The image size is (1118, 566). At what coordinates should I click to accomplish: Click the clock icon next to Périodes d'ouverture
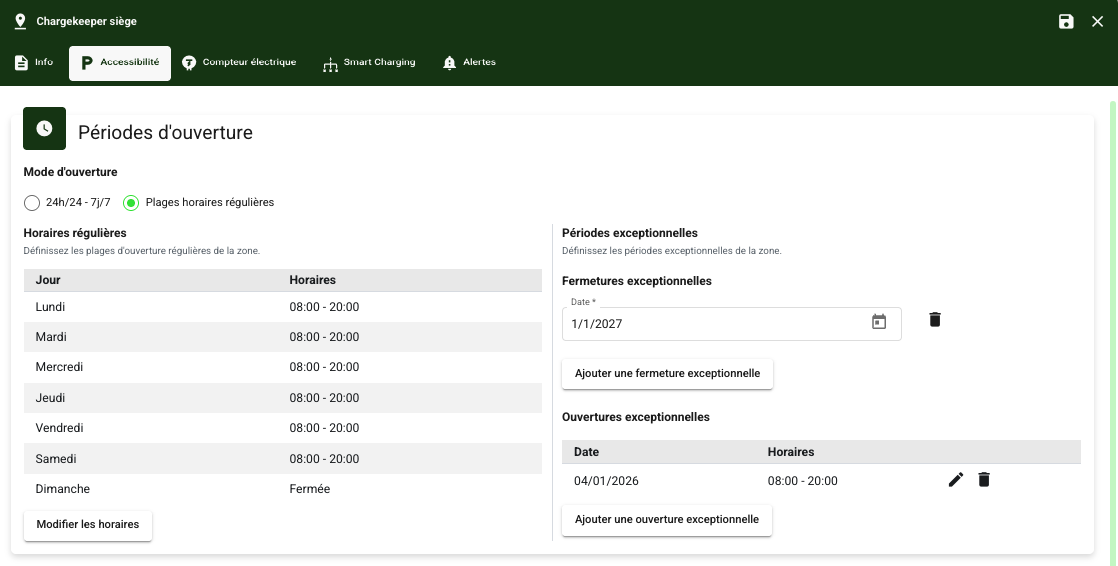point(44,129)
